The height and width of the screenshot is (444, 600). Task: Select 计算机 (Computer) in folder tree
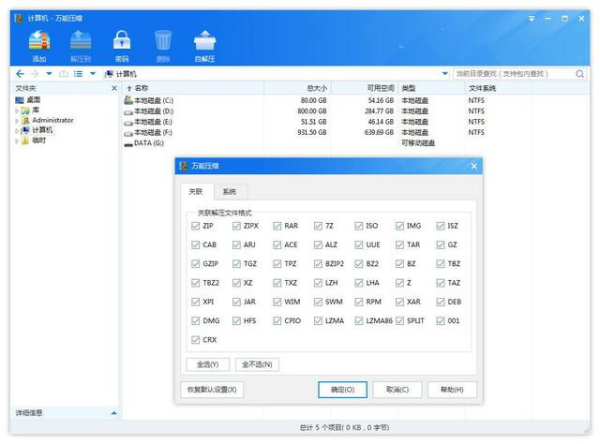click(37, 130)
